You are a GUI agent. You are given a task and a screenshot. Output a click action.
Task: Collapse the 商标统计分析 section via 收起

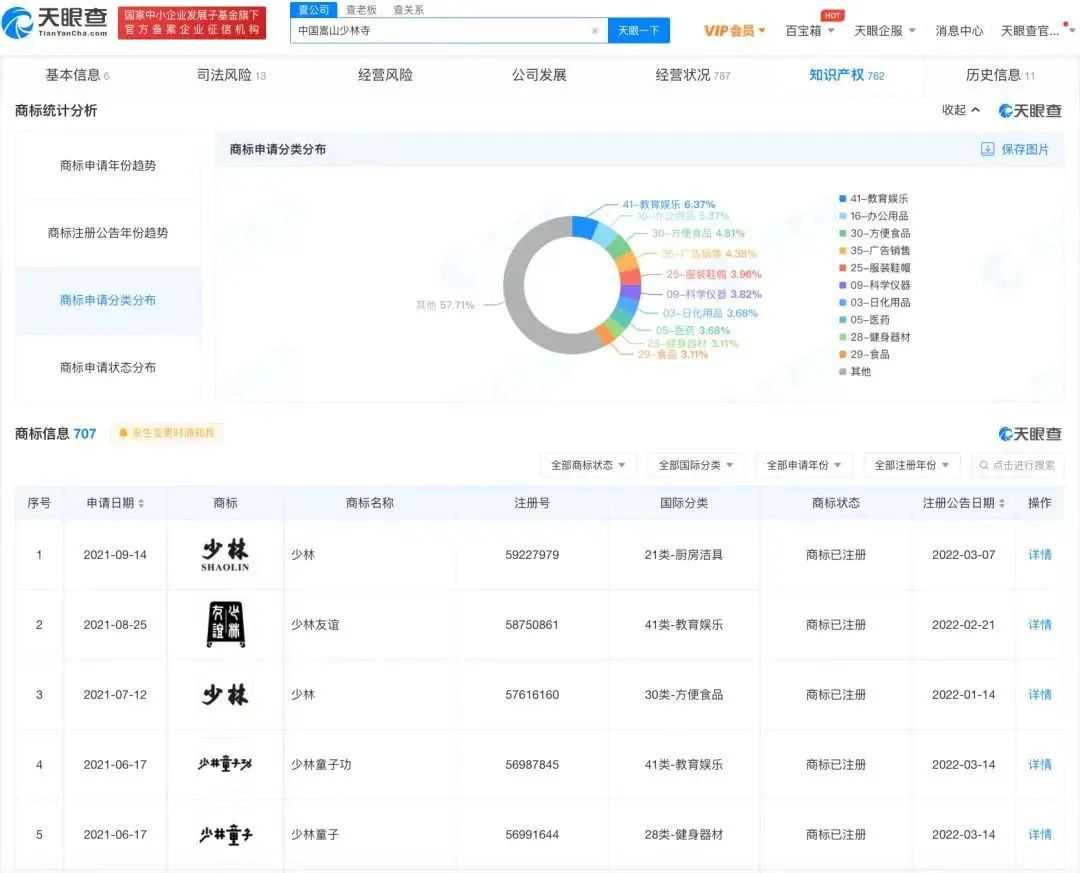tap(957, 111)
